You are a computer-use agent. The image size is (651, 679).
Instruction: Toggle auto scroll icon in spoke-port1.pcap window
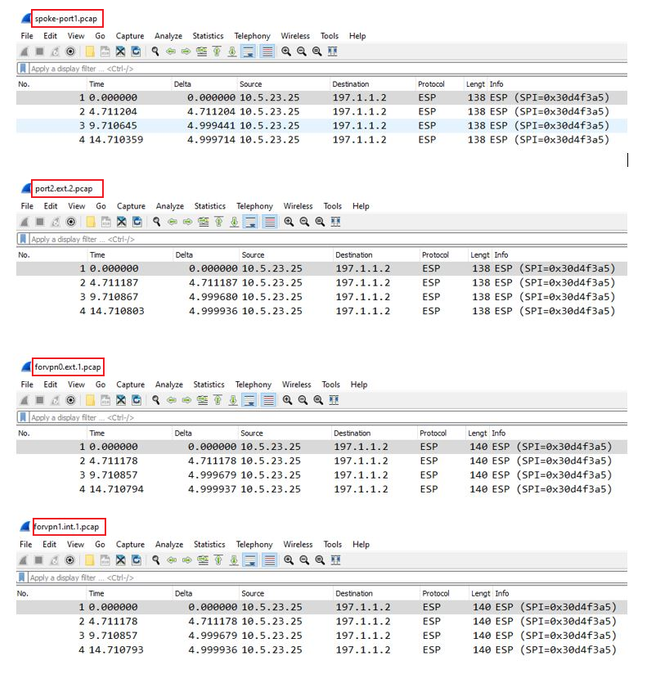click(x=248, y=52)
